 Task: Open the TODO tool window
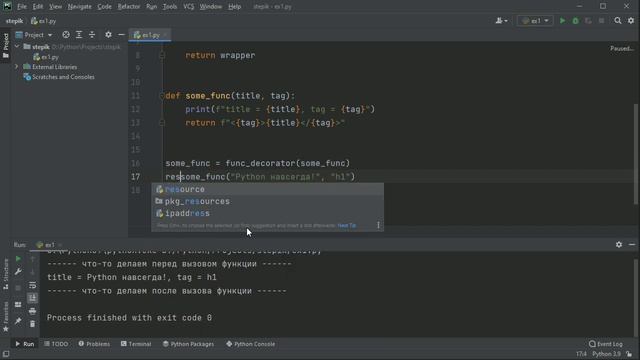(56, 344)
